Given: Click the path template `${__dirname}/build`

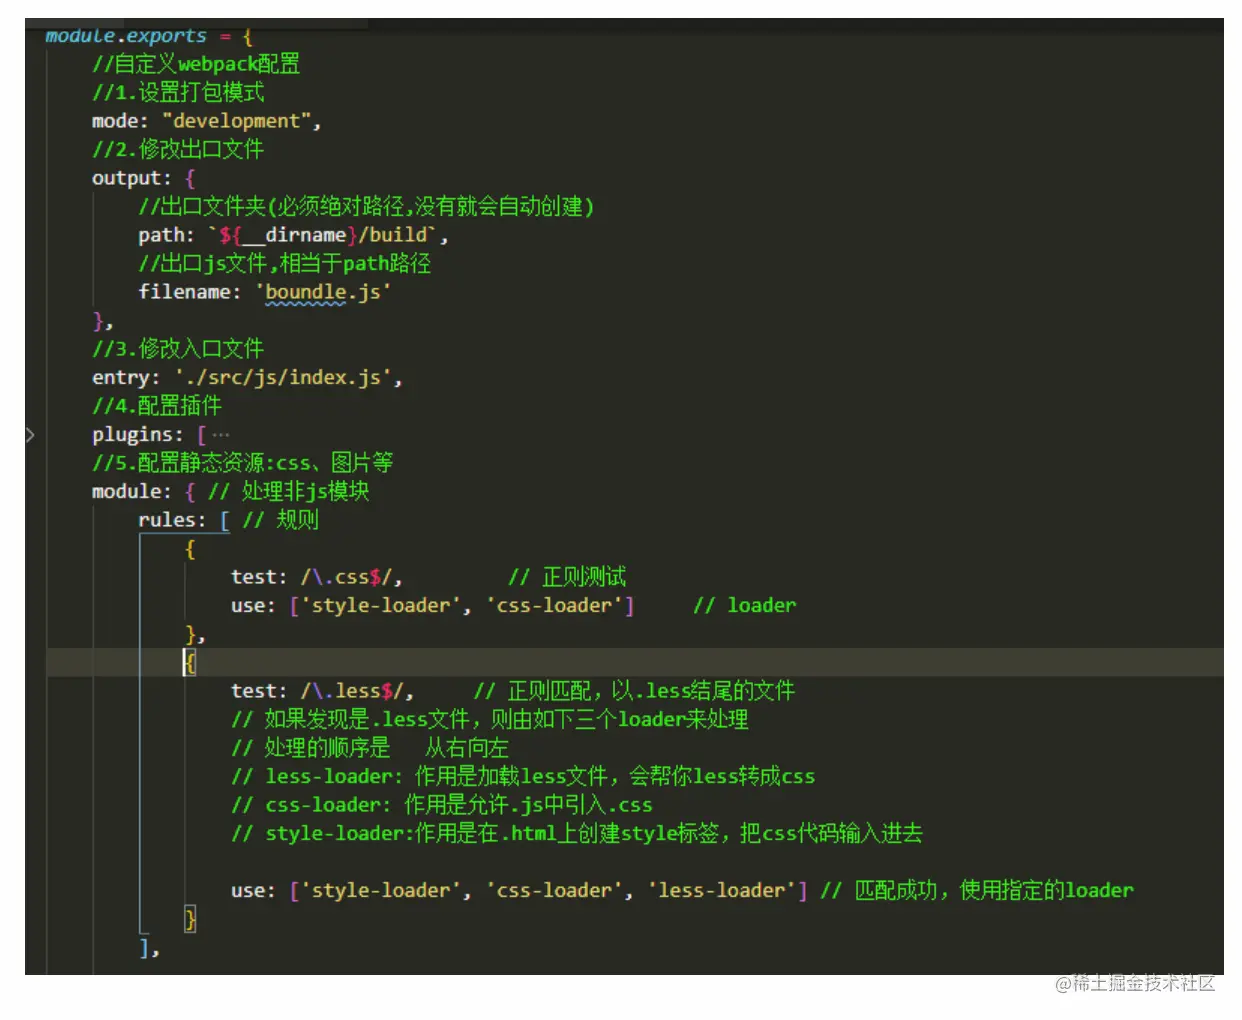Looking at the screenshot, I should tap(323, 235).
